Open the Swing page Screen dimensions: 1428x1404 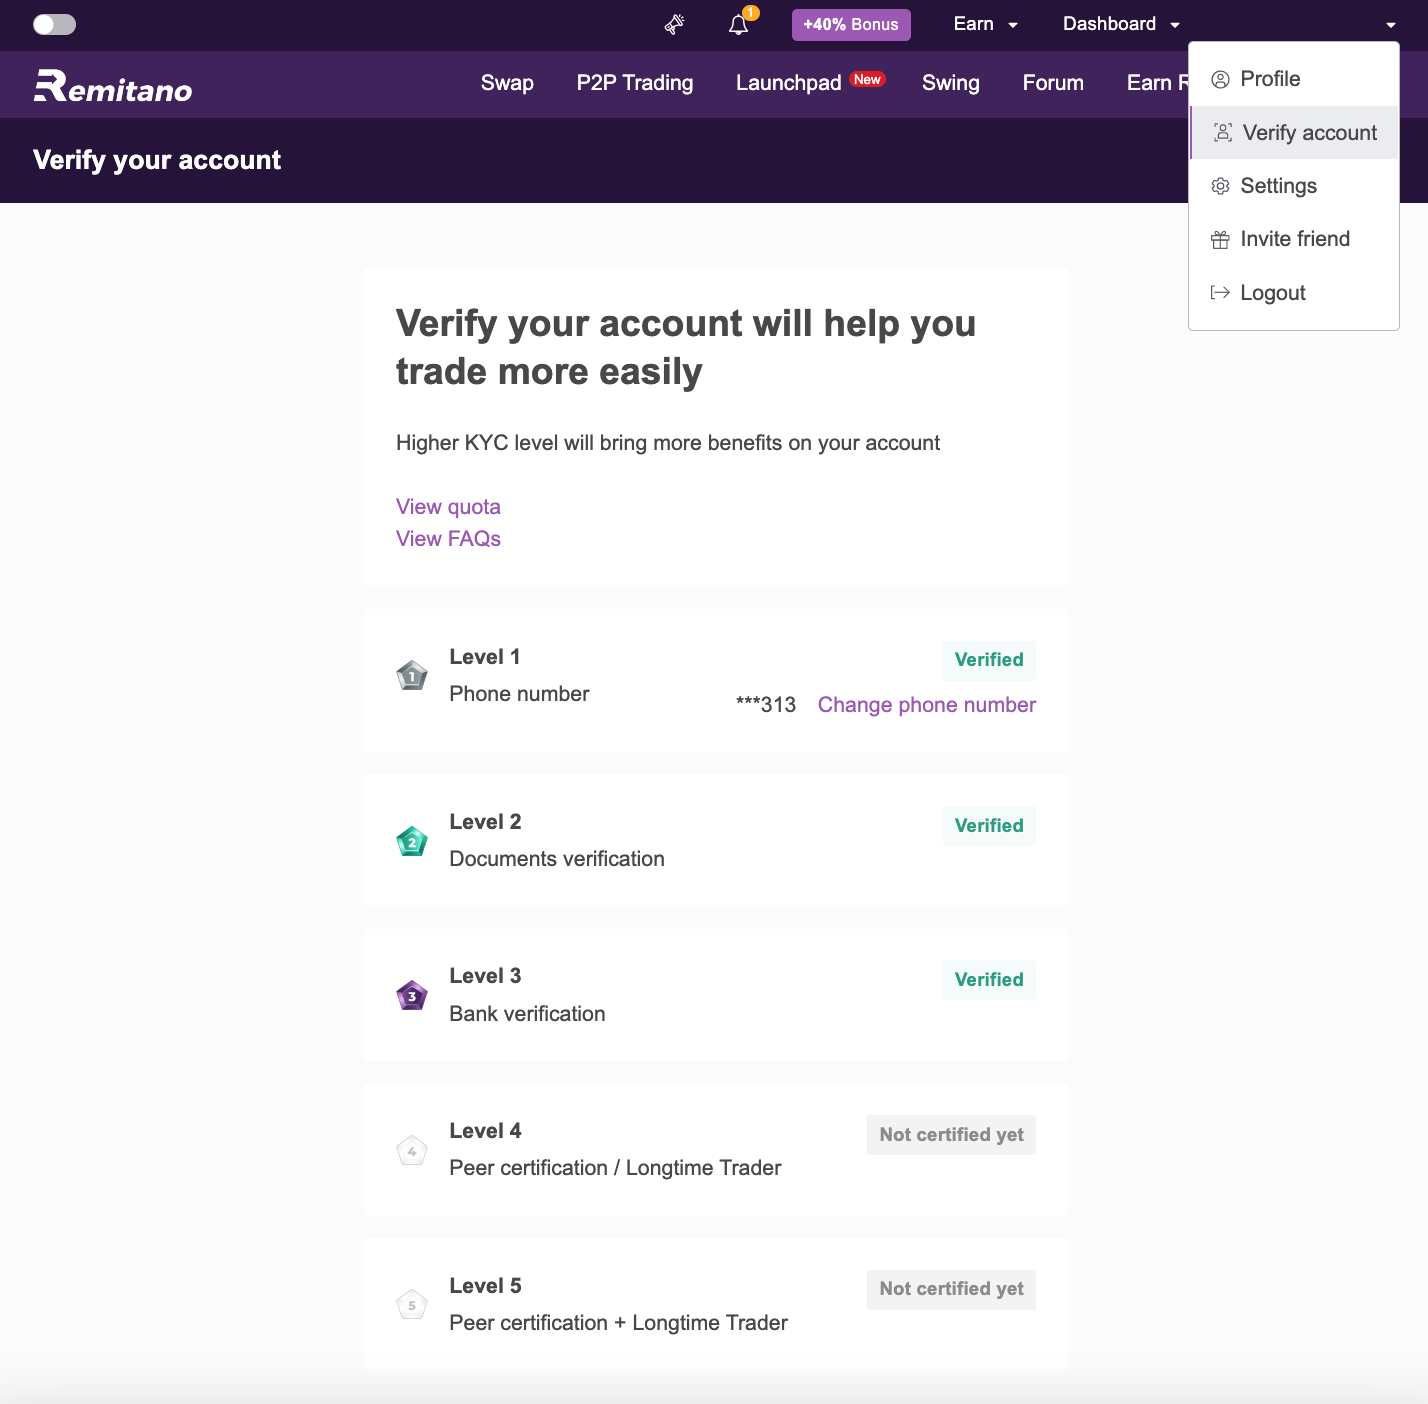(950, 83)
